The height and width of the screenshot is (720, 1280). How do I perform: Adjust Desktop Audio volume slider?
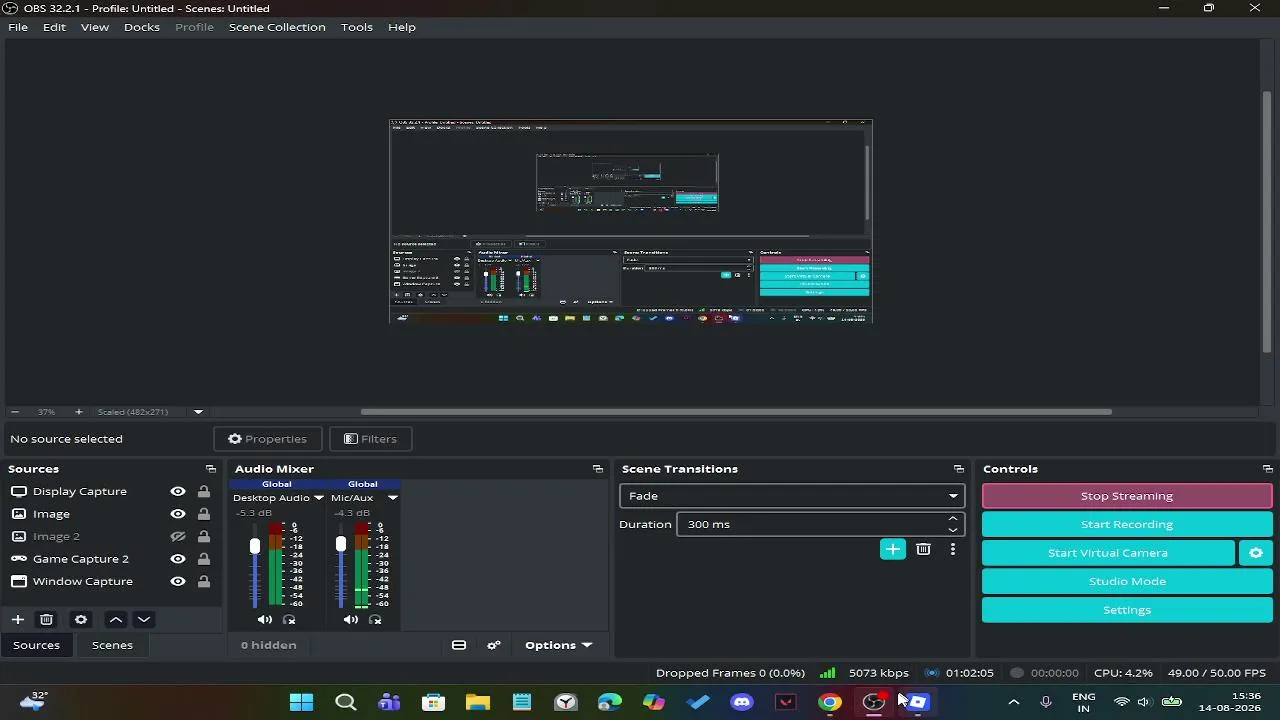click(x=255, y=546)
